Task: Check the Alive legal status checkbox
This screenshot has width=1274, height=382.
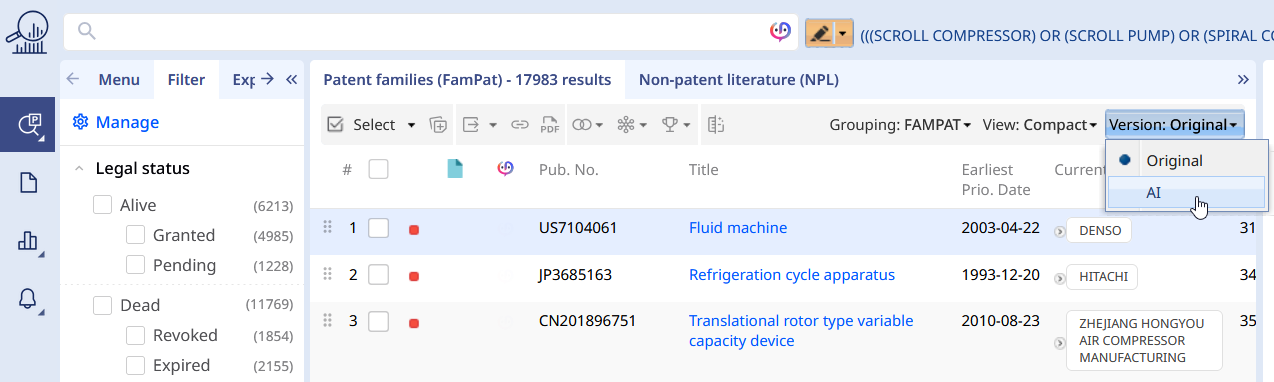Action: 102,205
